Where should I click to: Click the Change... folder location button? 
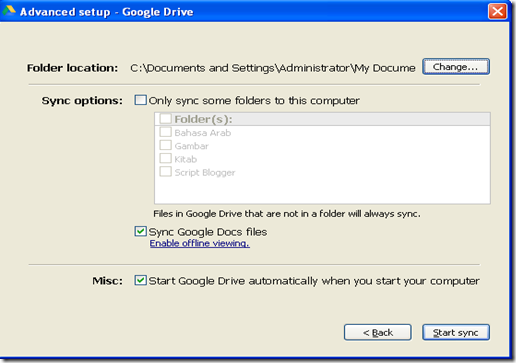[x=456, y=67]
